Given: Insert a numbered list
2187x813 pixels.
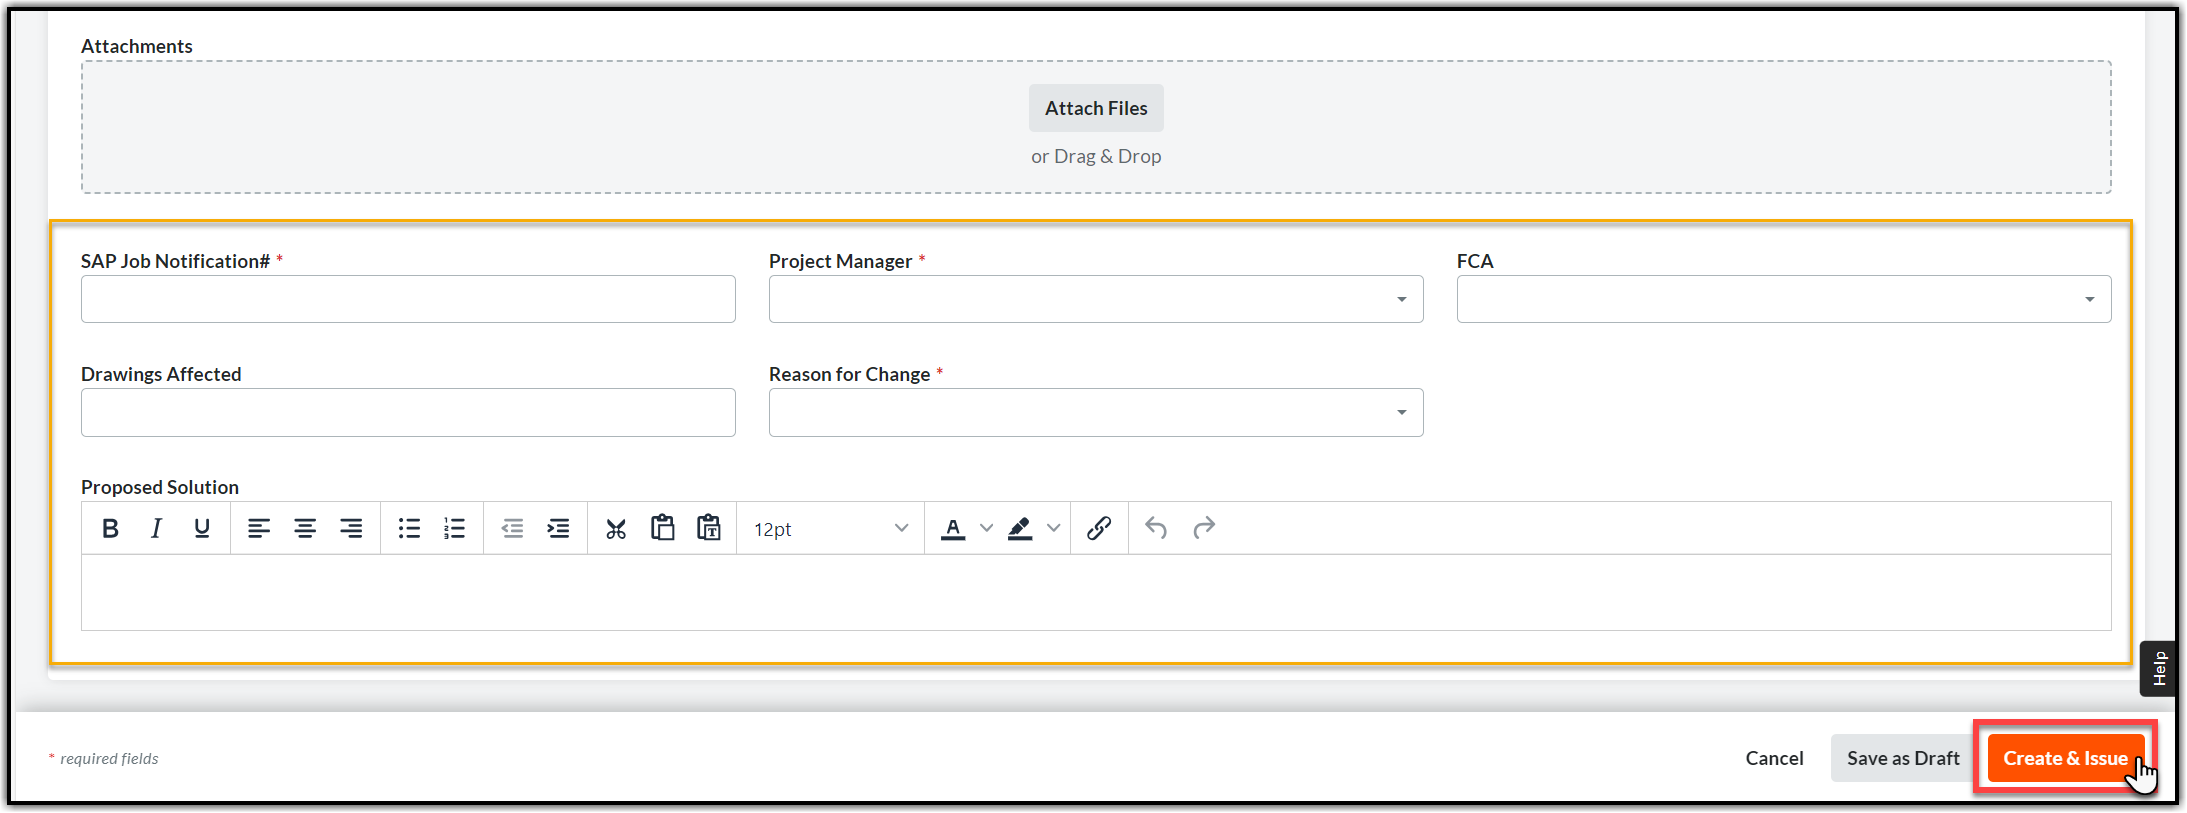Looking at the screenshot, I should click(455, 528).
